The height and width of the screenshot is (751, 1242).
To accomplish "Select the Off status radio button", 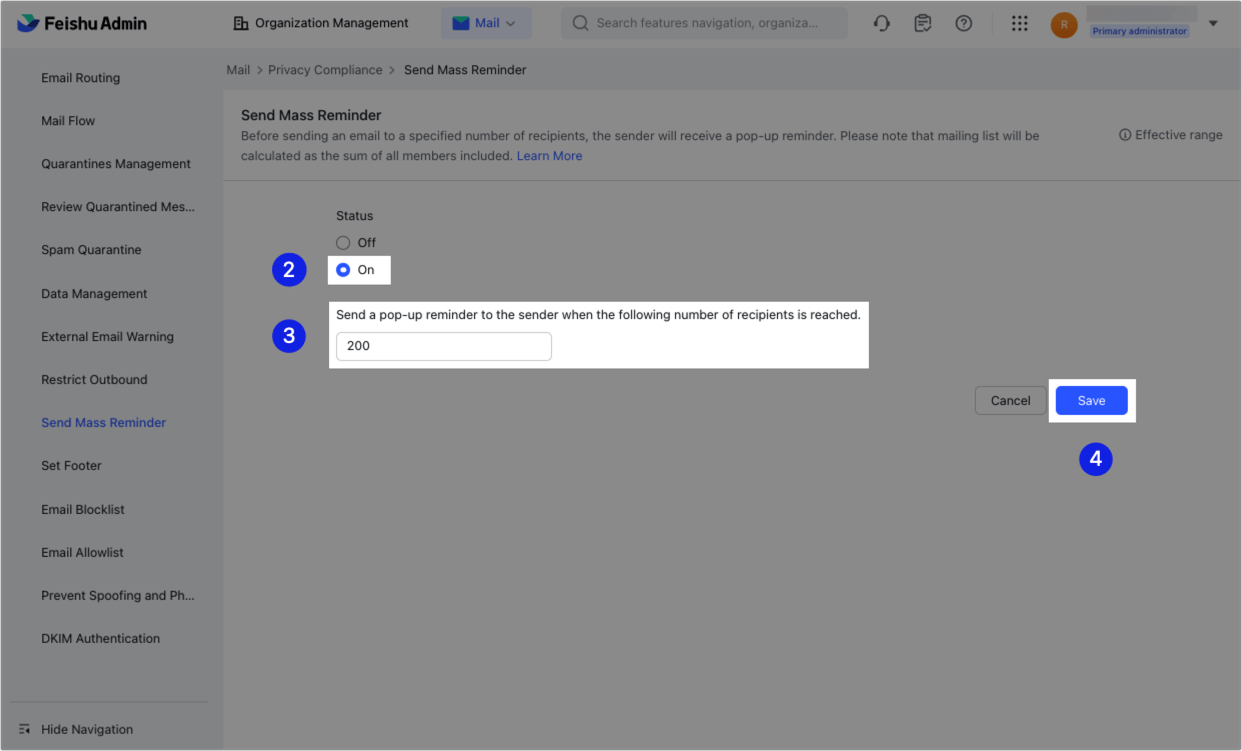I will pyautogui.click(x=343, y=242).
